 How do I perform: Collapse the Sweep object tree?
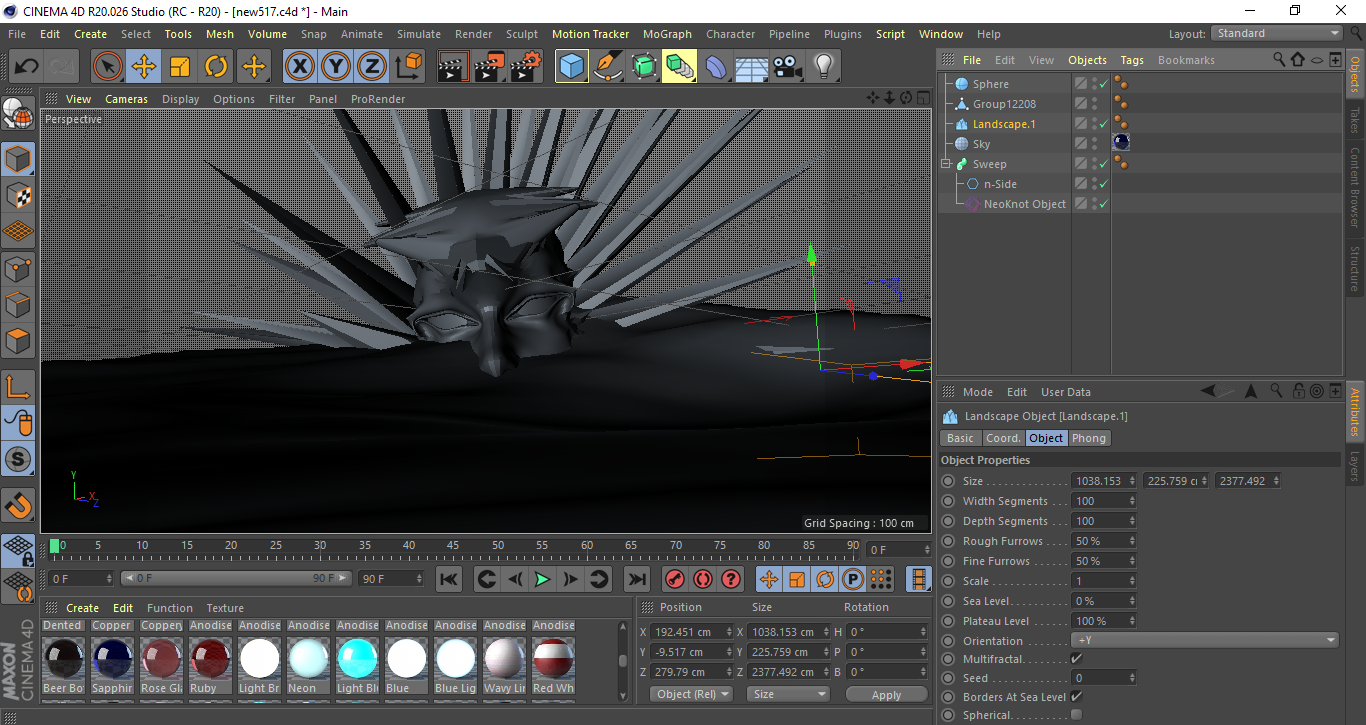click(x=945, y=164)
